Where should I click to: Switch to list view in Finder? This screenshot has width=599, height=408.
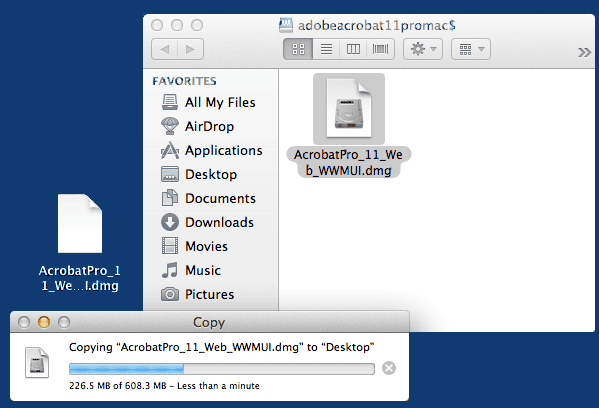(x=326, y=49)
